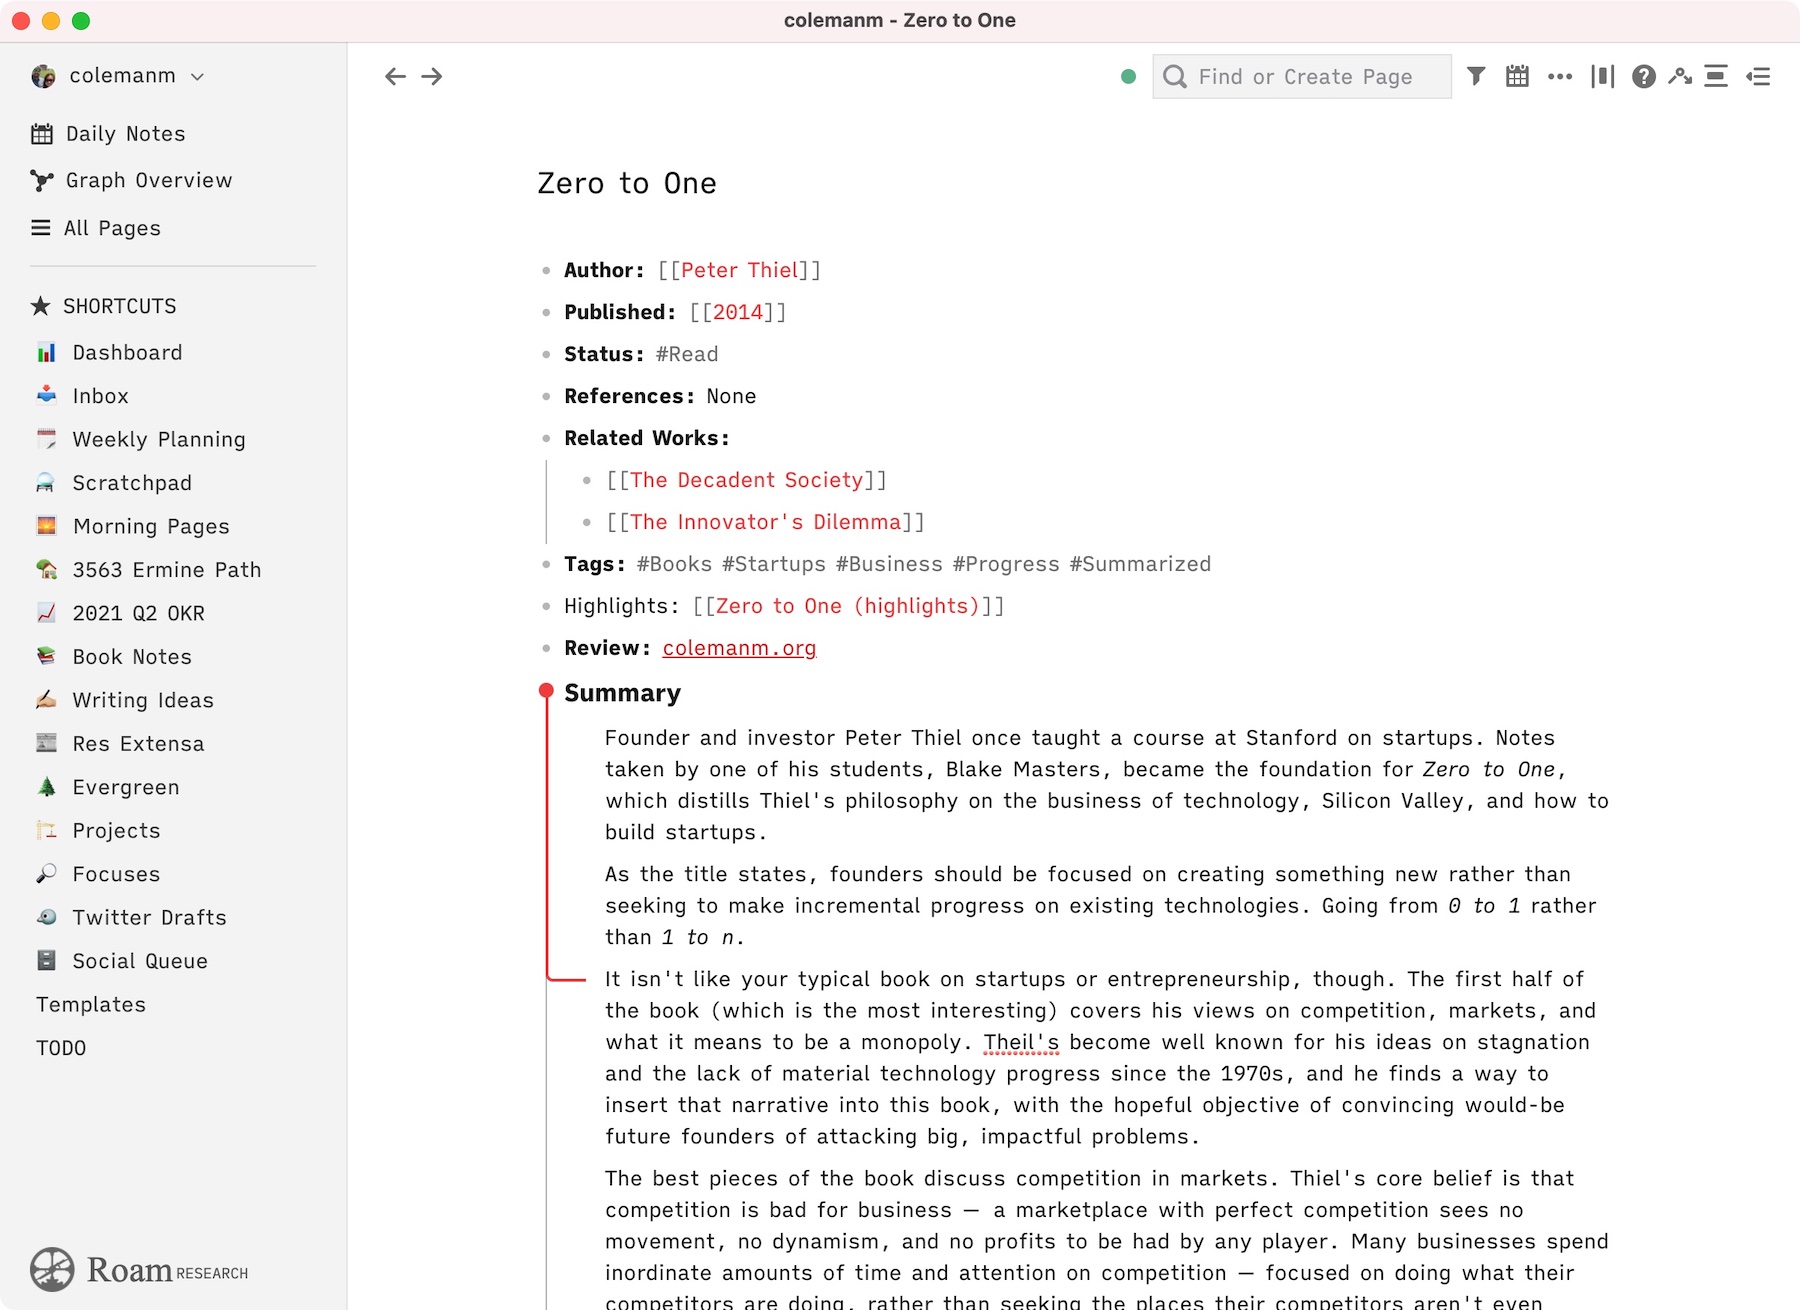Go forward with the right arrow
This screenshot has width=1800, height=1310.
point(432,76)
